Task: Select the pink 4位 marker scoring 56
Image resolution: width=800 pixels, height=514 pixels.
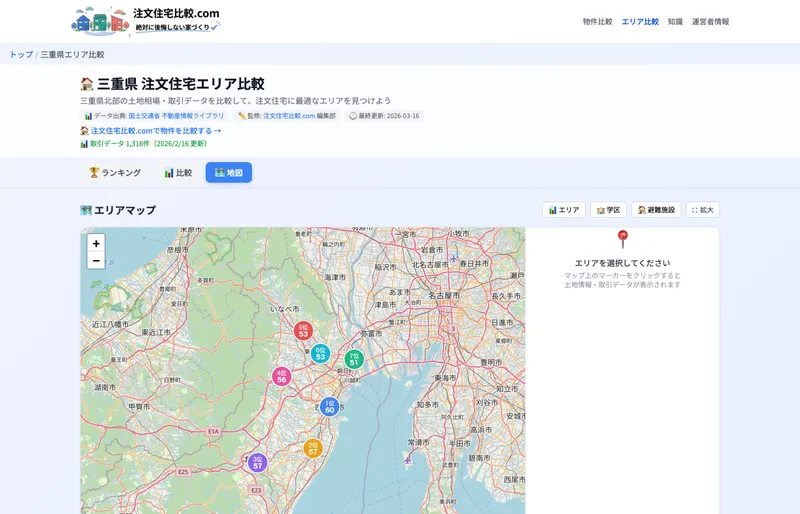Action: [282, 377]
